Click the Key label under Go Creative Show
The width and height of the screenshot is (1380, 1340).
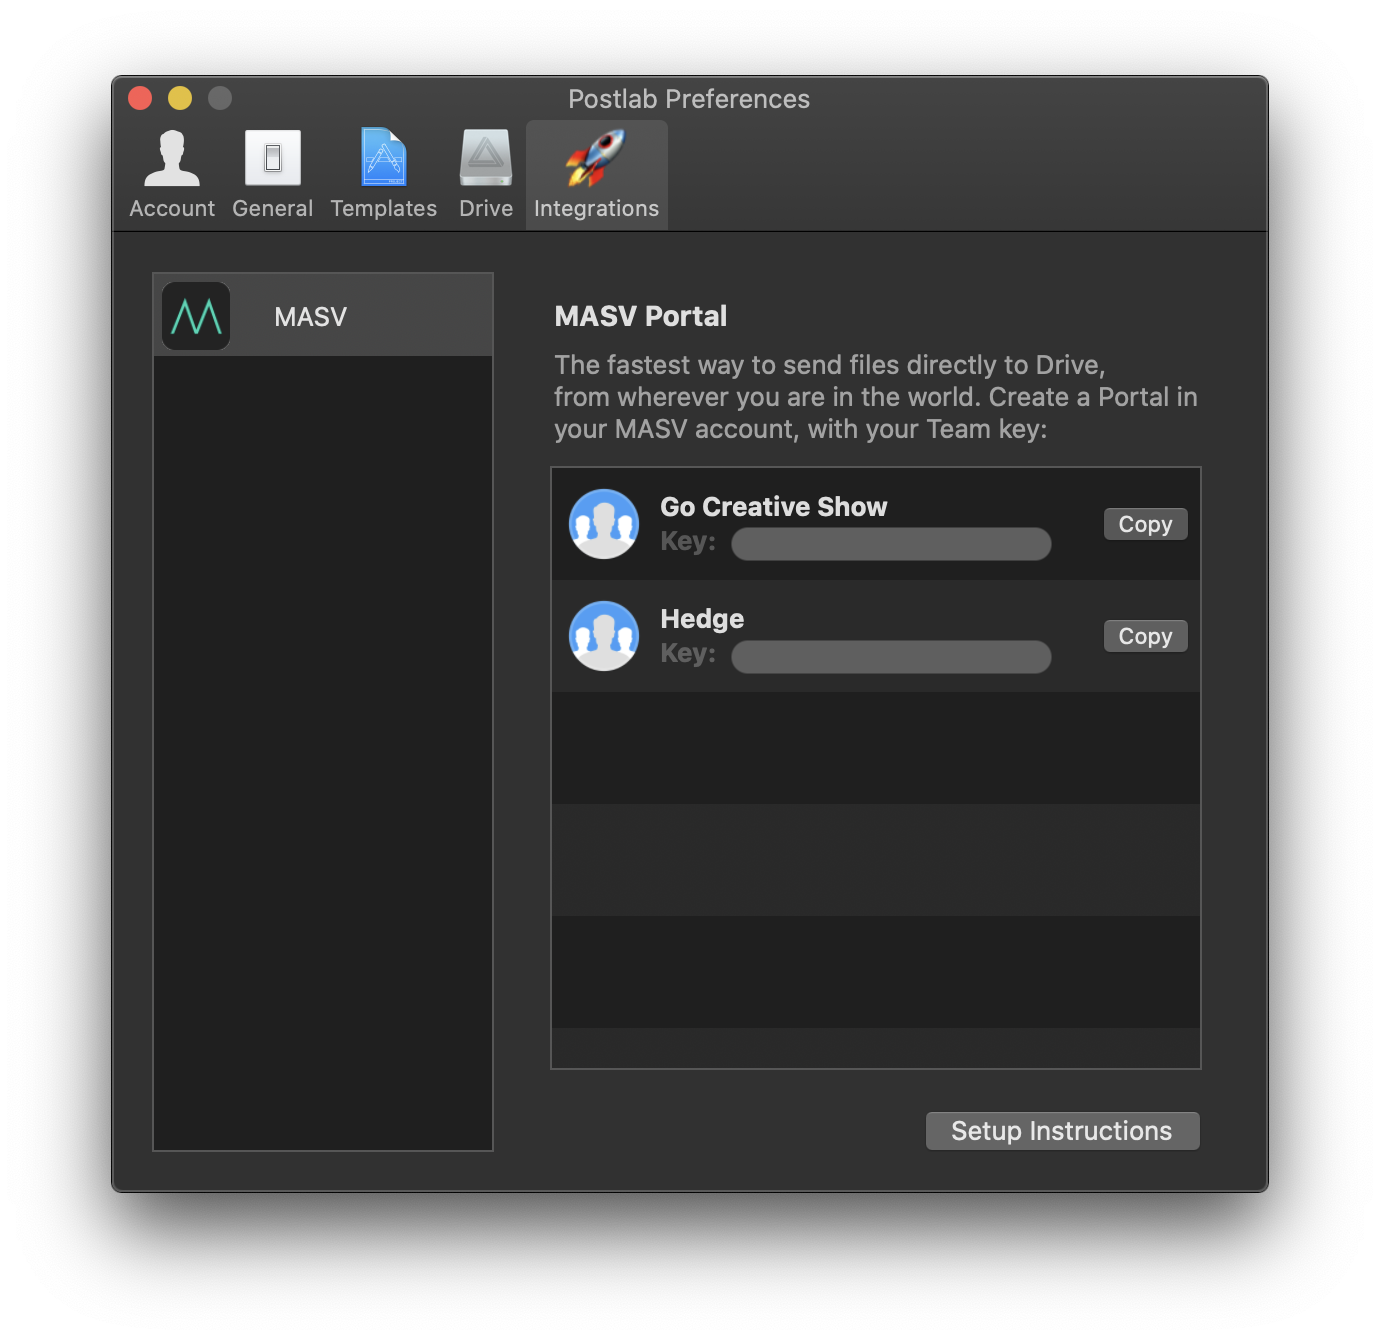(x=688, y=542)
